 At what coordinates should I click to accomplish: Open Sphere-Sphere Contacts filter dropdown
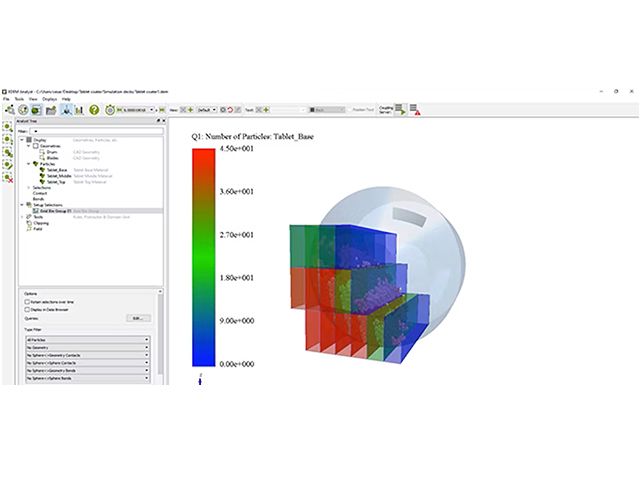(x=88, y=363)
